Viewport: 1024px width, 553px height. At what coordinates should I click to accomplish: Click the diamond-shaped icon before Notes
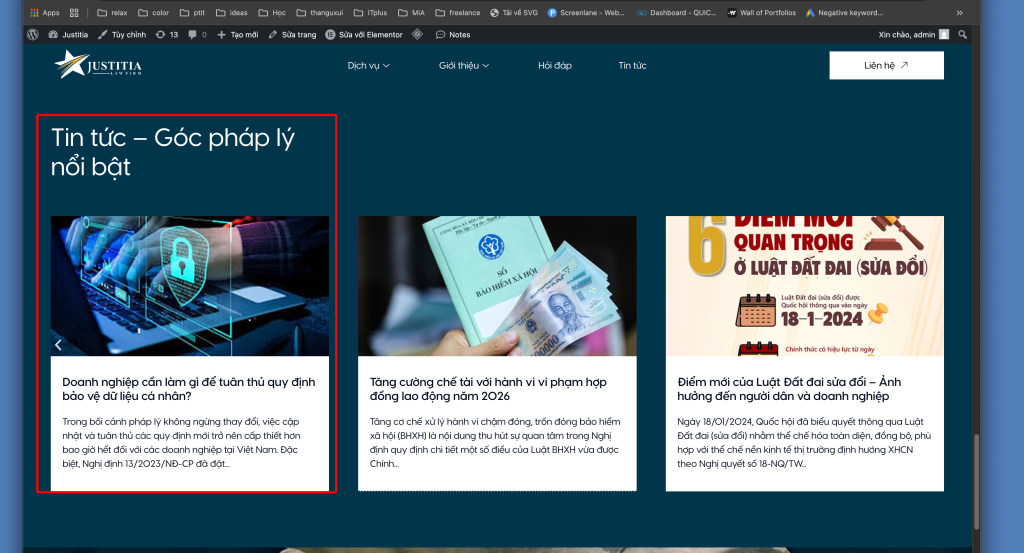[416, 34]
